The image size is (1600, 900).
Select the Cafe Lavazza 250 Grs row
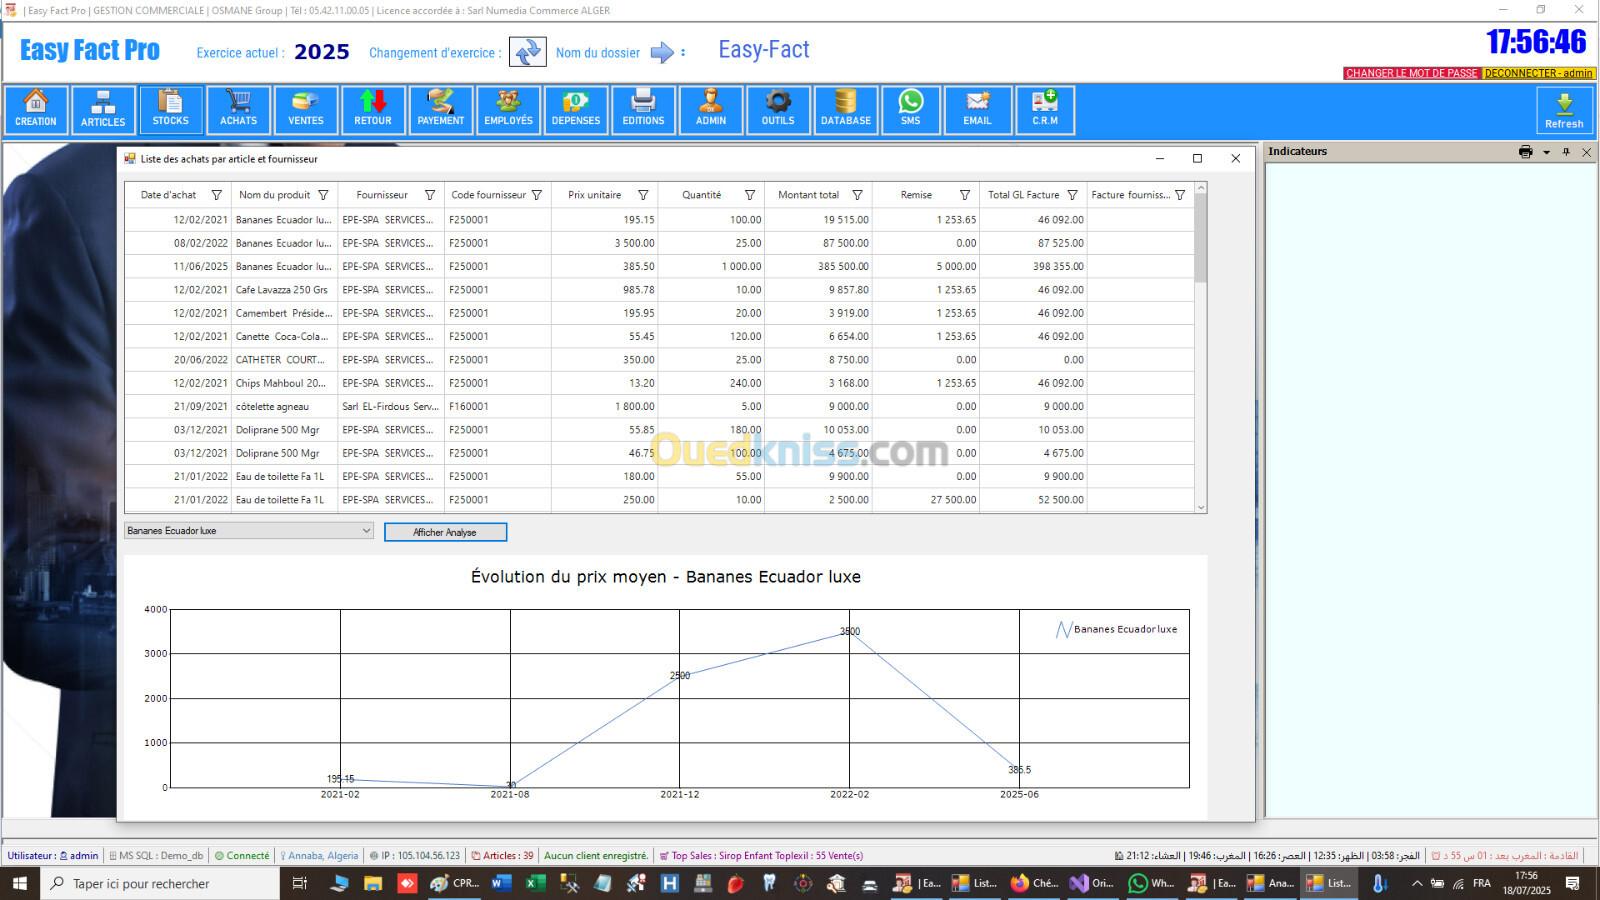click(x=282, y=290)
